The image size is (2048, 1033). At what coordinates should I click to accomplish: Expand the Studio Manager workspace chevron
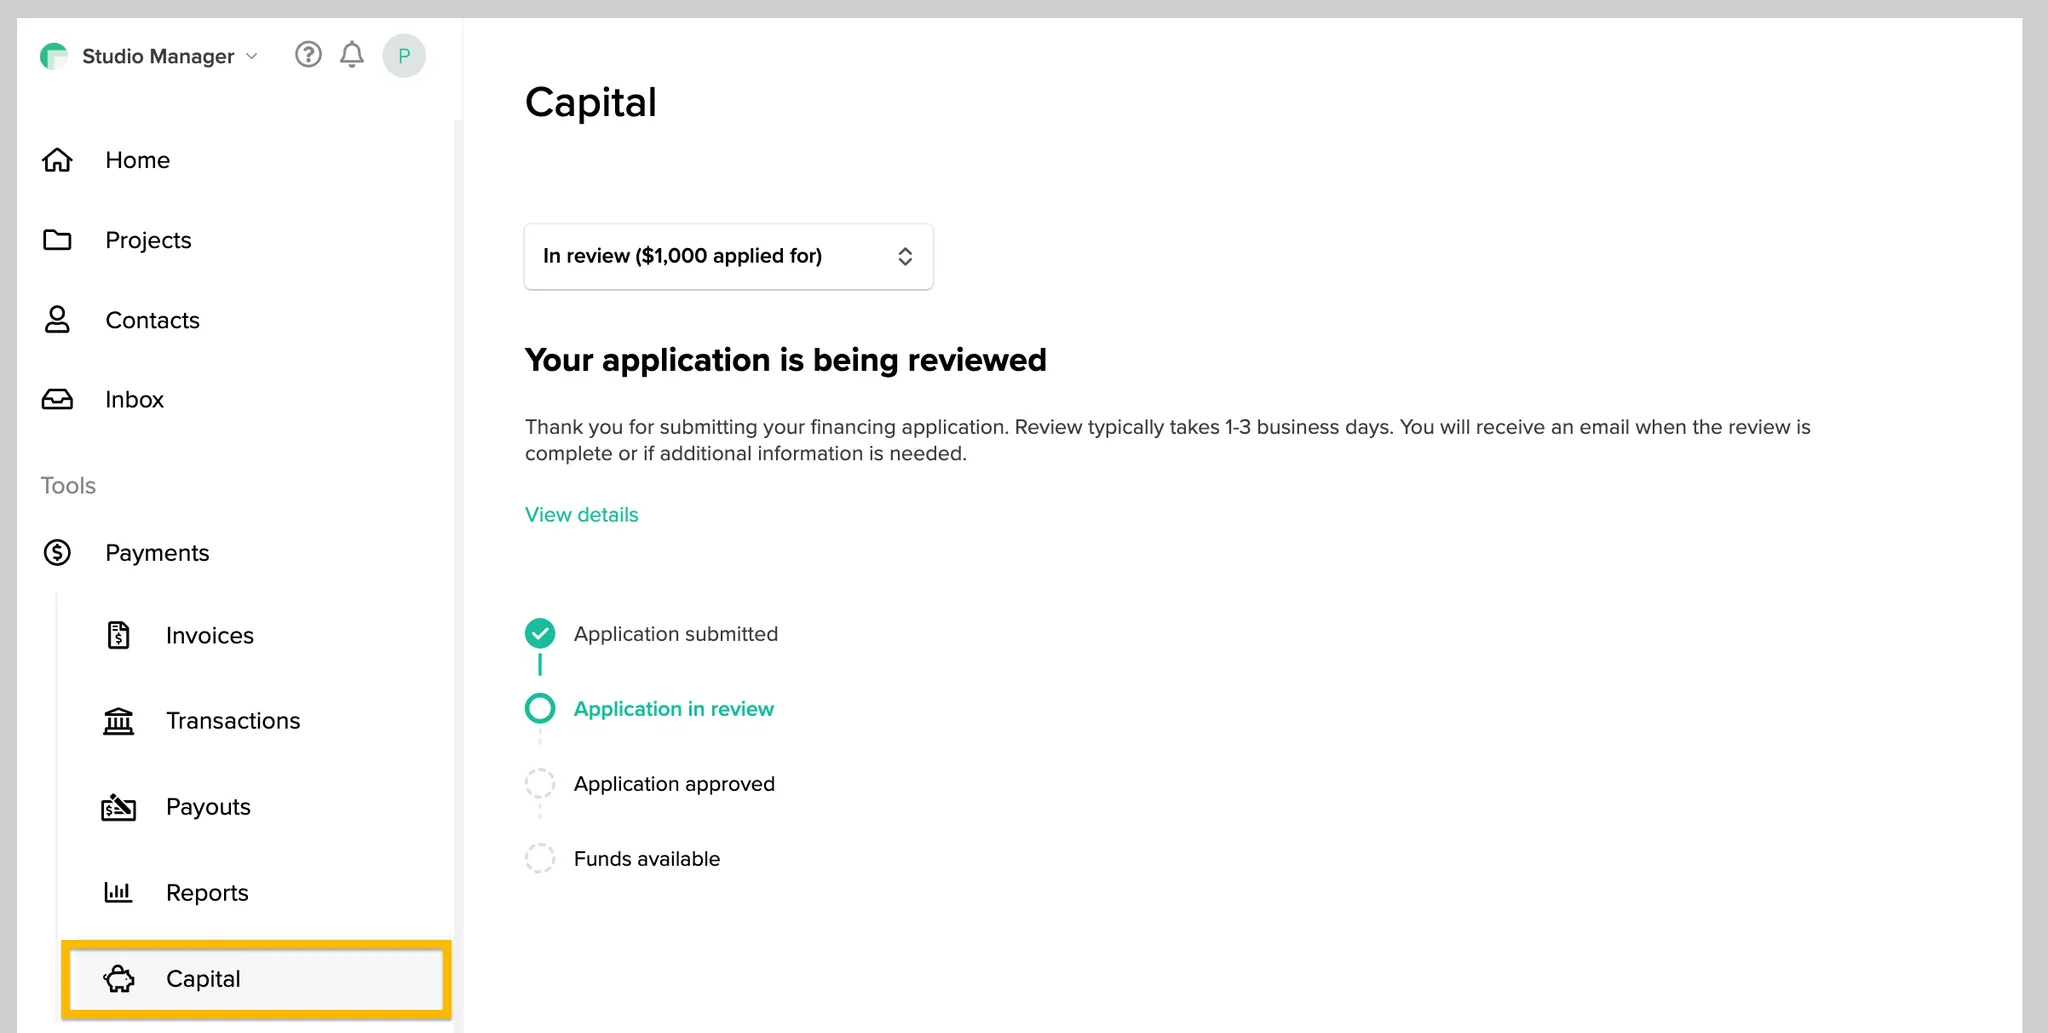[x=252, y=56]
